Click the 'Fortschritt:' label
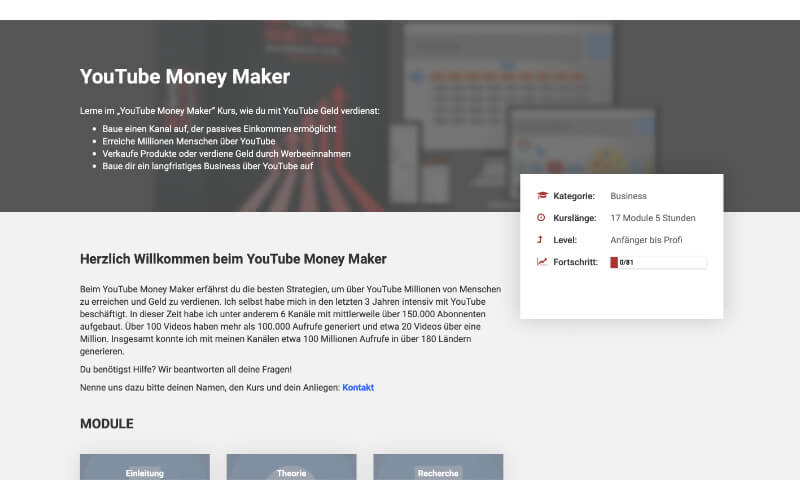This screenshot has width=800, height=500. pyautogui.click(x=575, y=262)
